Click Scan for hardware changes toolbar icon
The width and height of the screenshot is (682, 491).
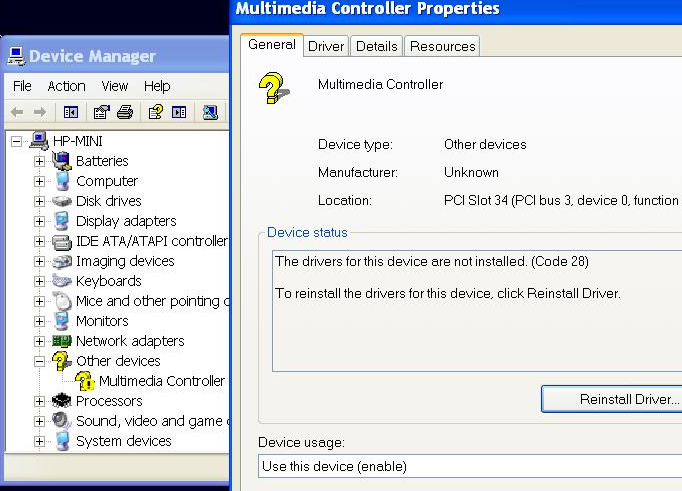(210, 112)
